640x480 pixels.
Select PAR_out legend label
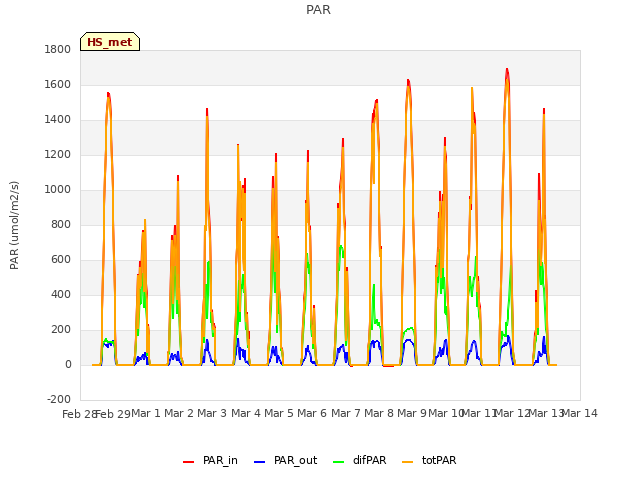(296, 460)
